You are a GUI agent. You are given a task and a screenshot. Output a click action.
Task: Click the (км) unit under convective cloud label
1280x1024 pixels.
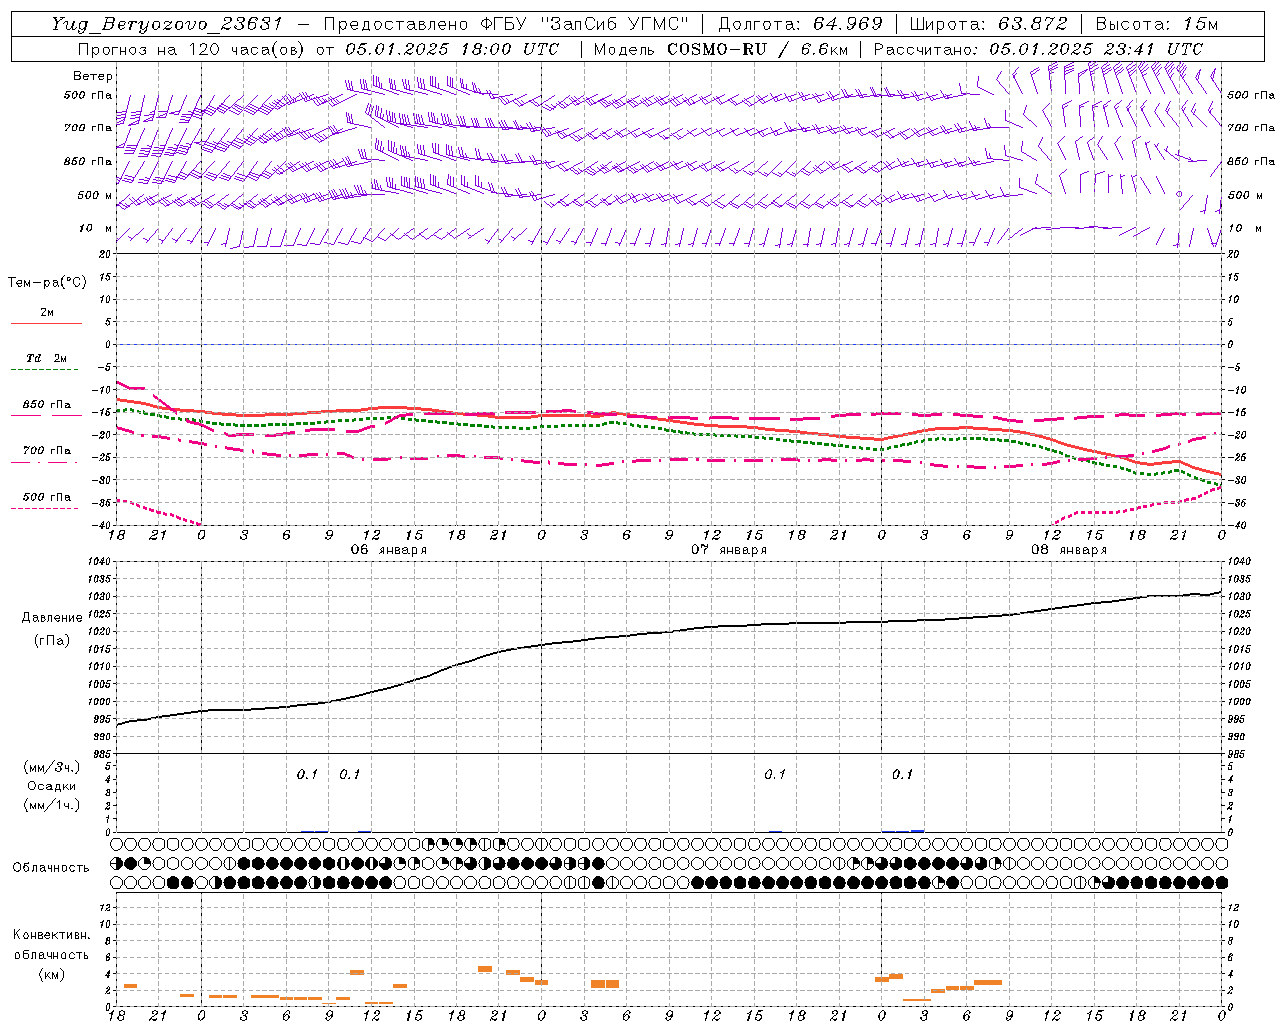(52, 974)
